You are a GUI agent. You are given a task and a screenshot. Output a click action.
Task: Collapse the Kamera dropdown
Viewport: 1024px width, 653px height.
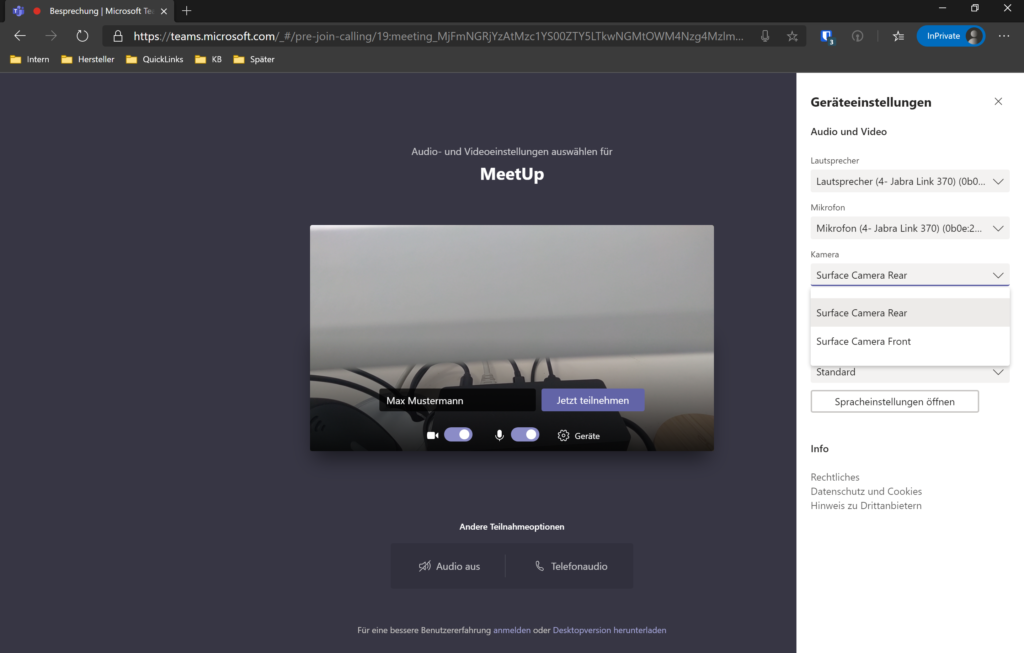tap(910, 275)
